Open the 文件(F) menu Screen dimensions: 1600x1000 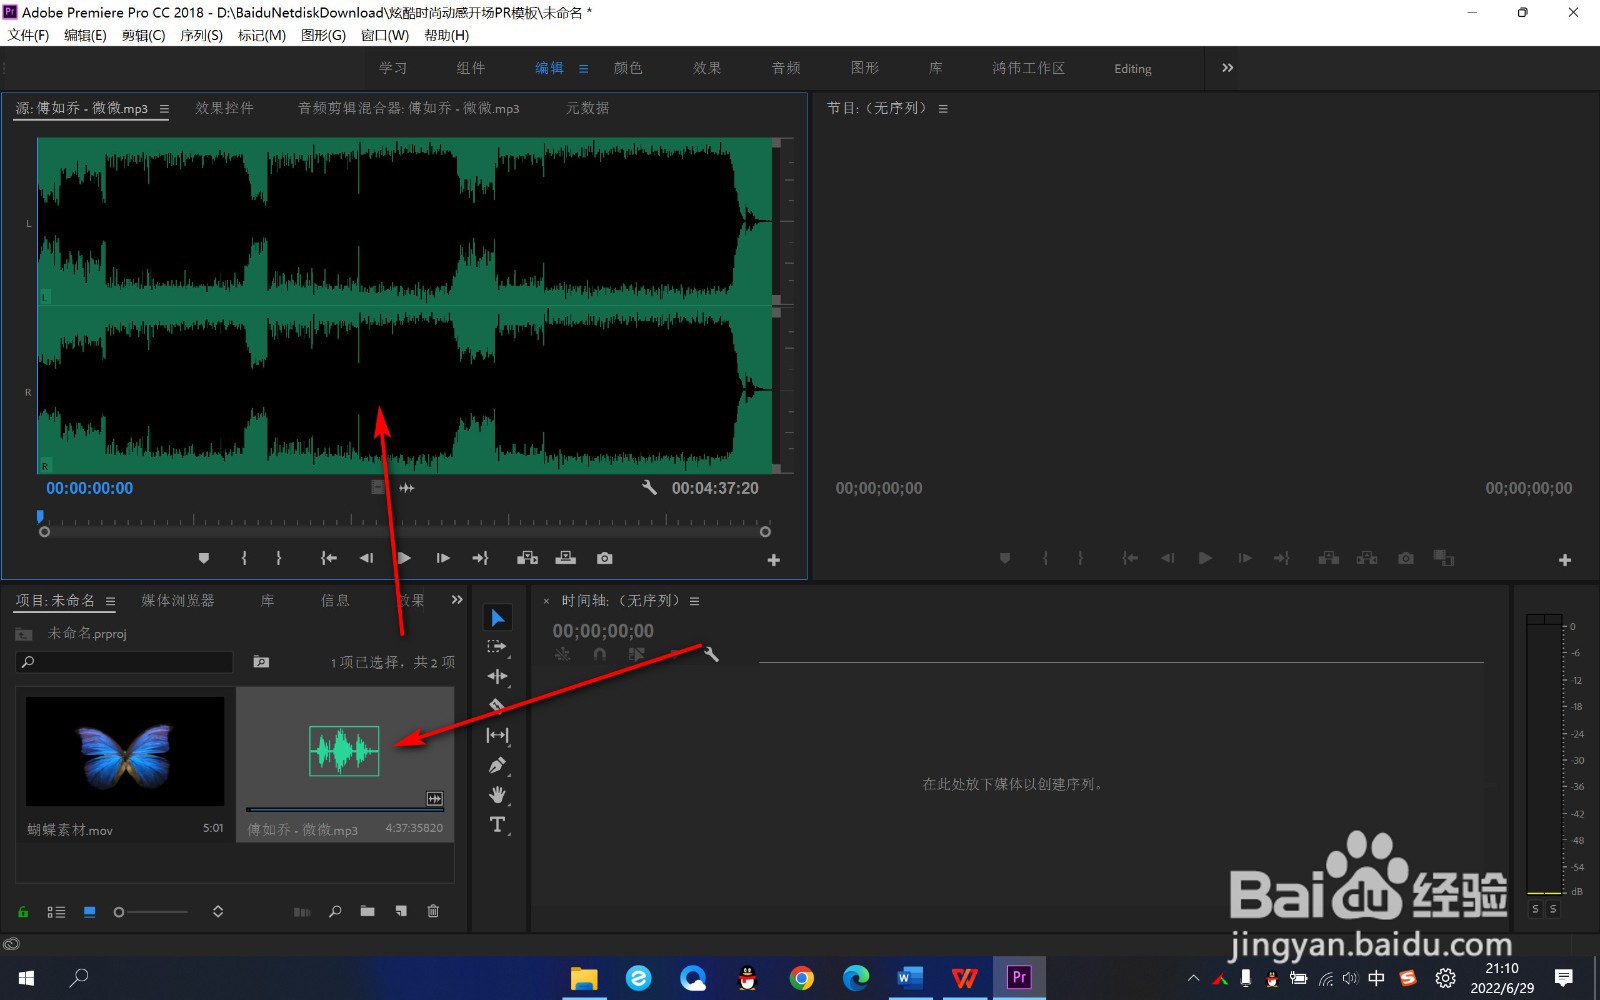[28, 35]
